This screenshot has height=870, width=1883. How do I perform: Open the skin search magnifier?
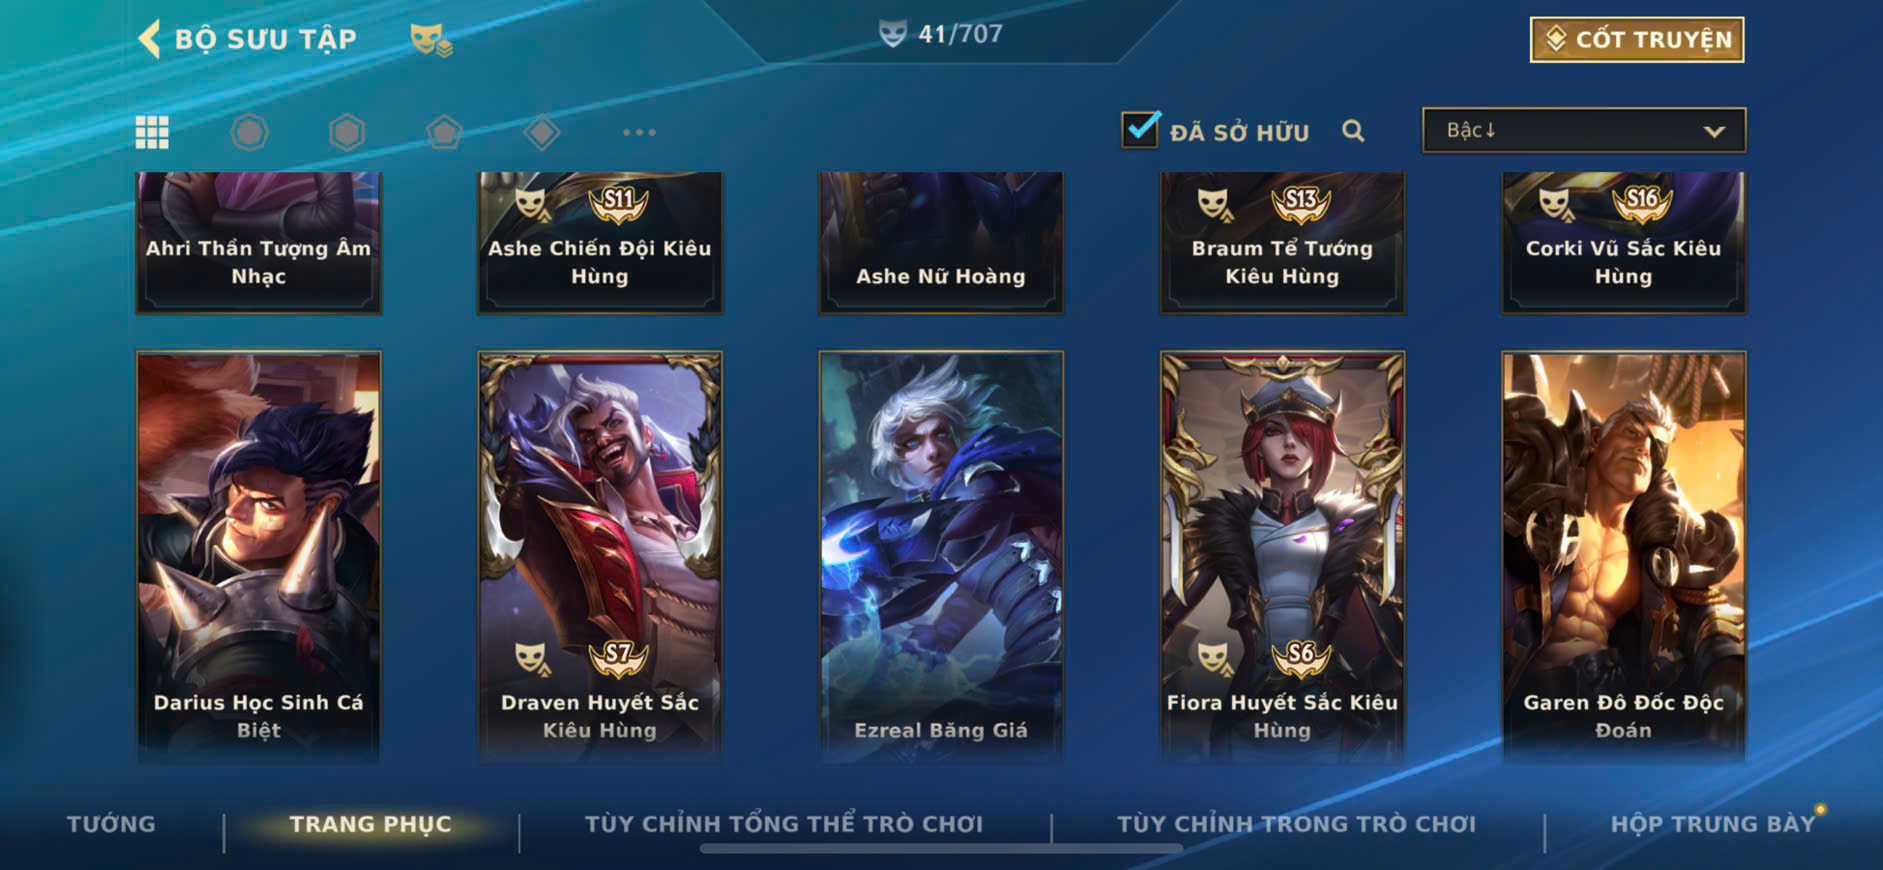pyautogui.click(x=1353, y=131)
